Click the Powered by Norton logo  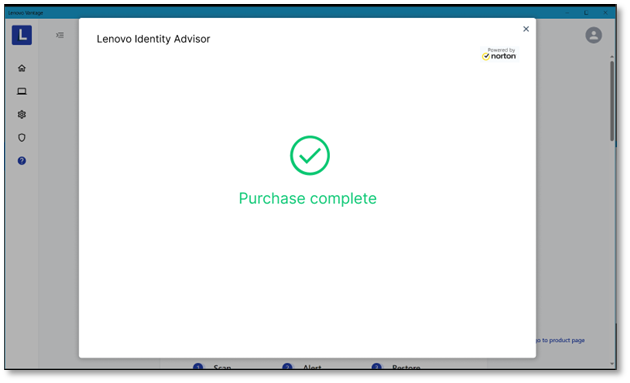[499, 54]
